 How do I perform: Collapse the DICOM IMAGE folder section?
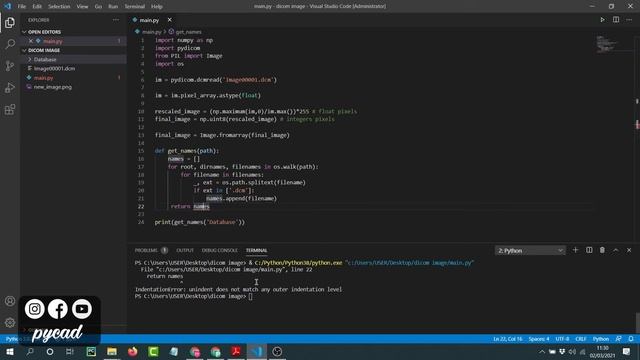(44, 50)
